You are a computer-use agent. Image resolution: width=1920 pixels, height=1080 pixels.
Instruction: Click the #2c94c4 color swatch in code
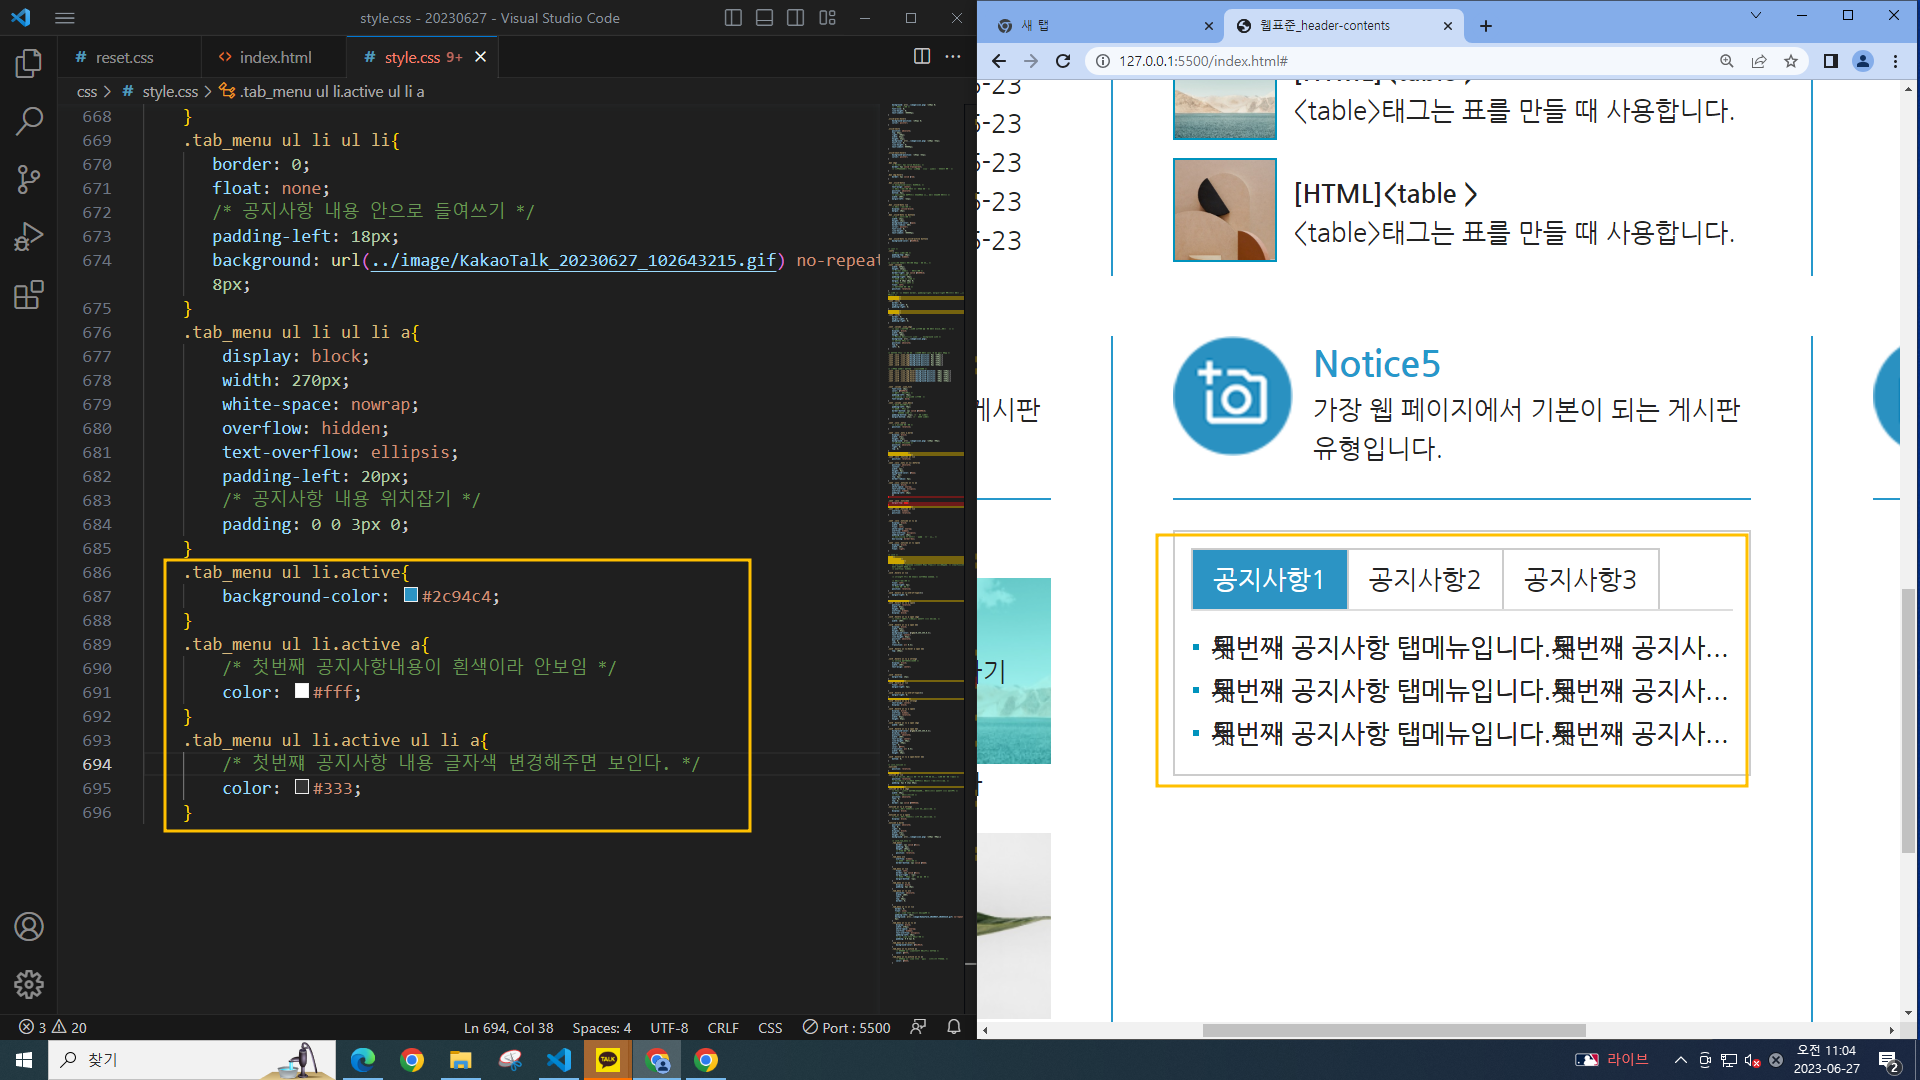pyautogui.click(x=411, y=596)
